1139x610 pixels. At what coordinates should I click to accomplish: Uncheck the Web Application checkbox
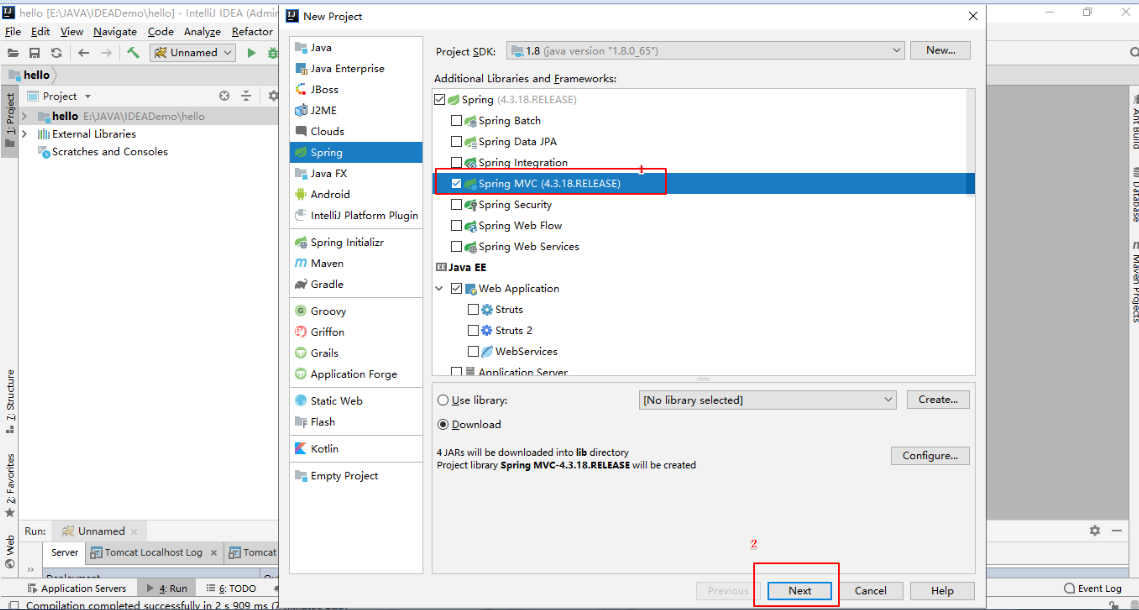click(x=456, y=288)
